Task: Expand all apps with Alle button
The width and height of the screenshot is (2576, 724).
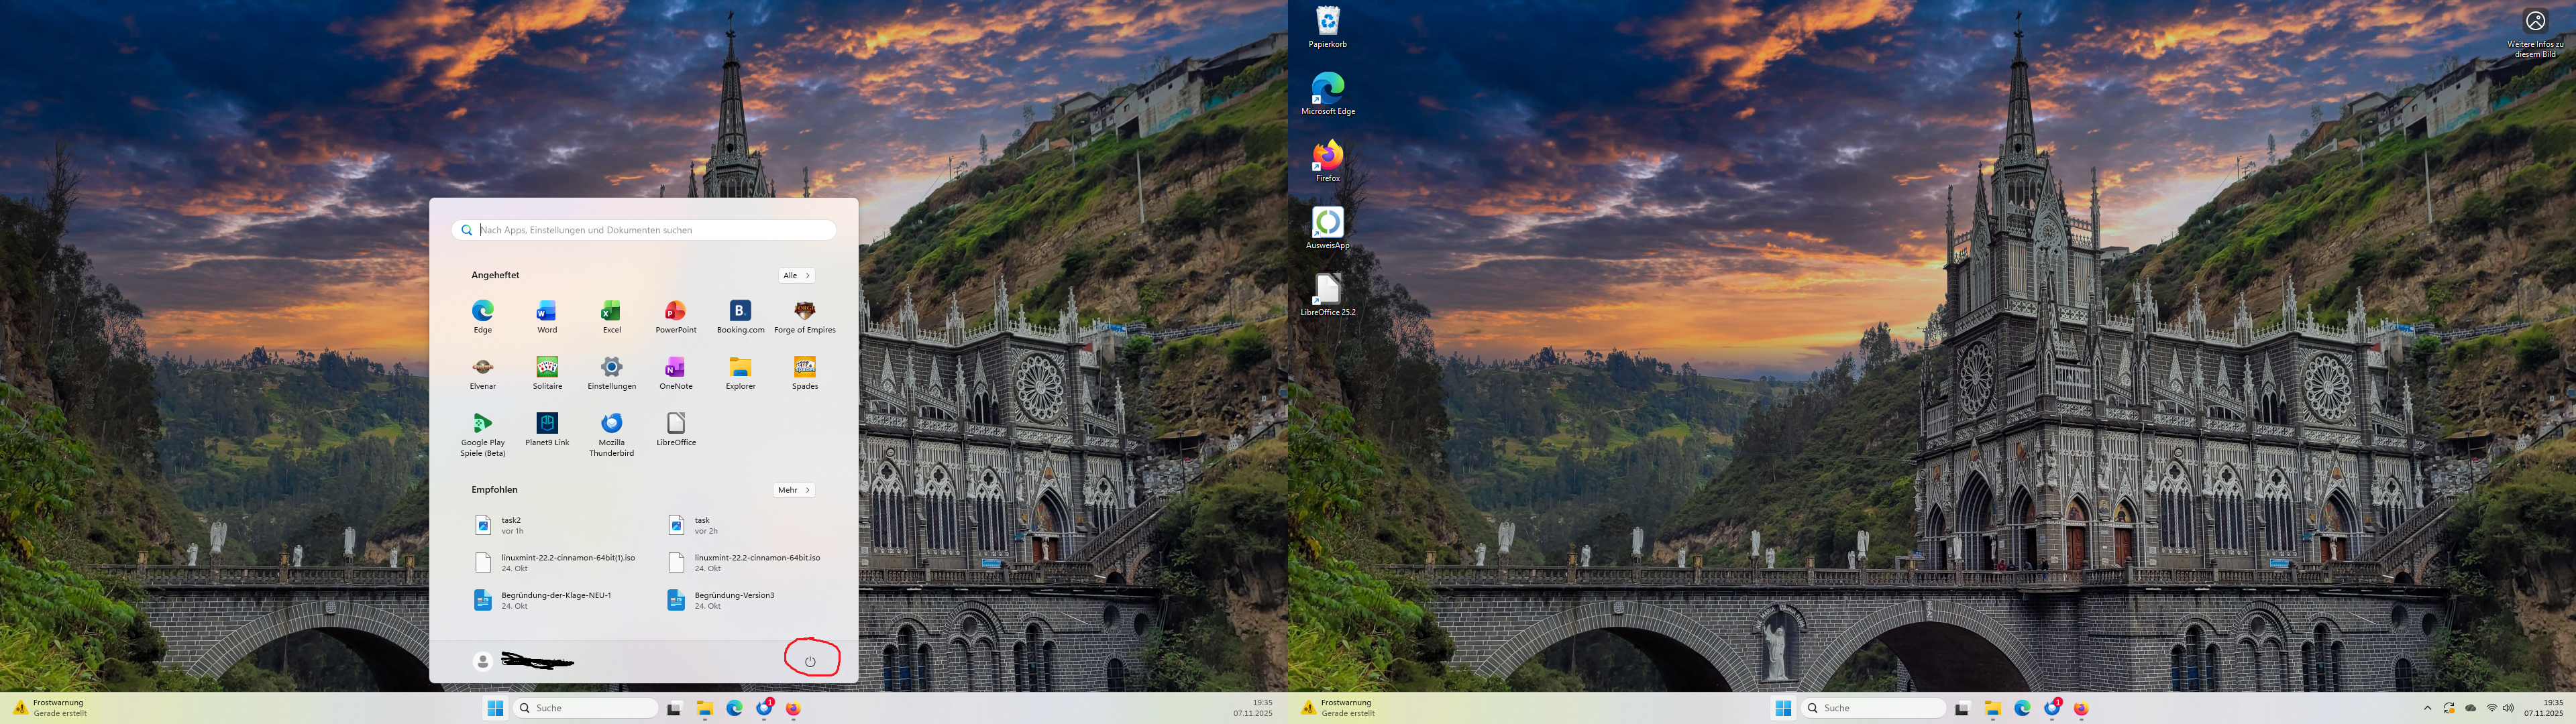Action: 796,275
